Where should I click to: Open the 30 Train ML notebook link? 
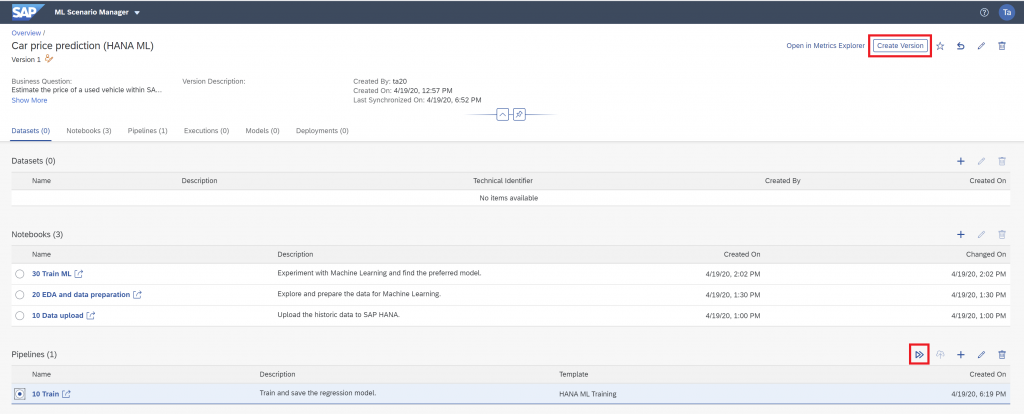pos(52,274)
